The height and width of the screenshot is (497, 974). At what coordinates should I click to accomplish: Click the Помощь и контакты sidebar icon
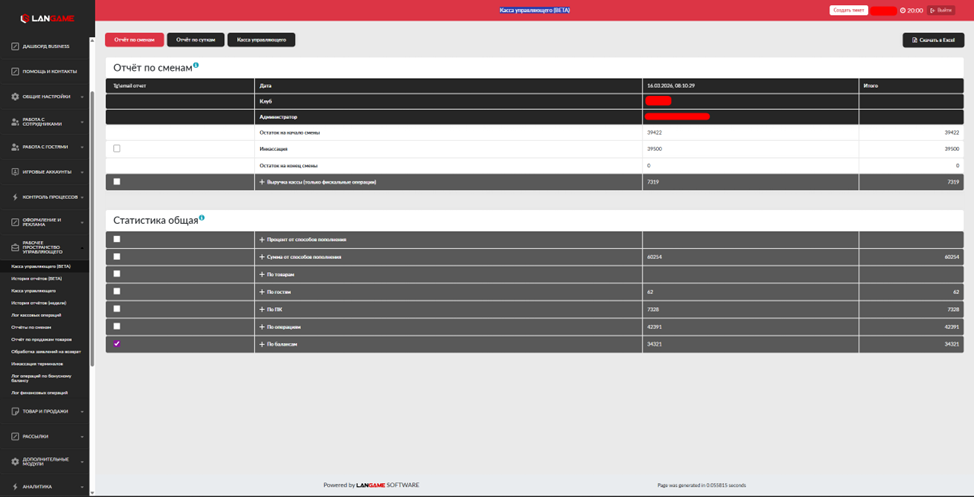click(x=15, y=71)
